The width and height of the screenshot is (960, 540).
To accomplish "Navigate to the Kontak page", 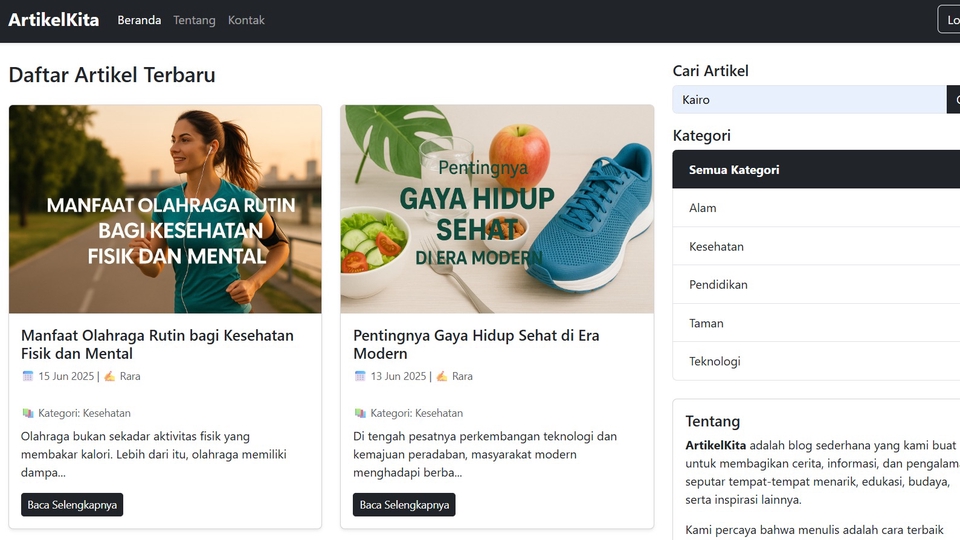I will pos(246,20).
